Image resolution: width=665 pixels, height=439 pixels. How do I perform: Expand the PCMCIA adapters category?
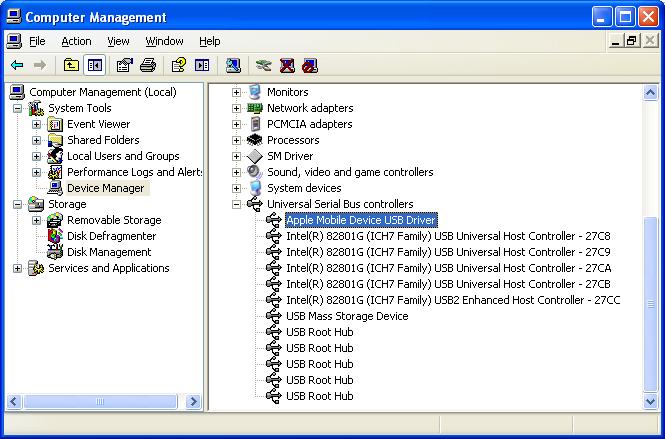tap(237, 124)
